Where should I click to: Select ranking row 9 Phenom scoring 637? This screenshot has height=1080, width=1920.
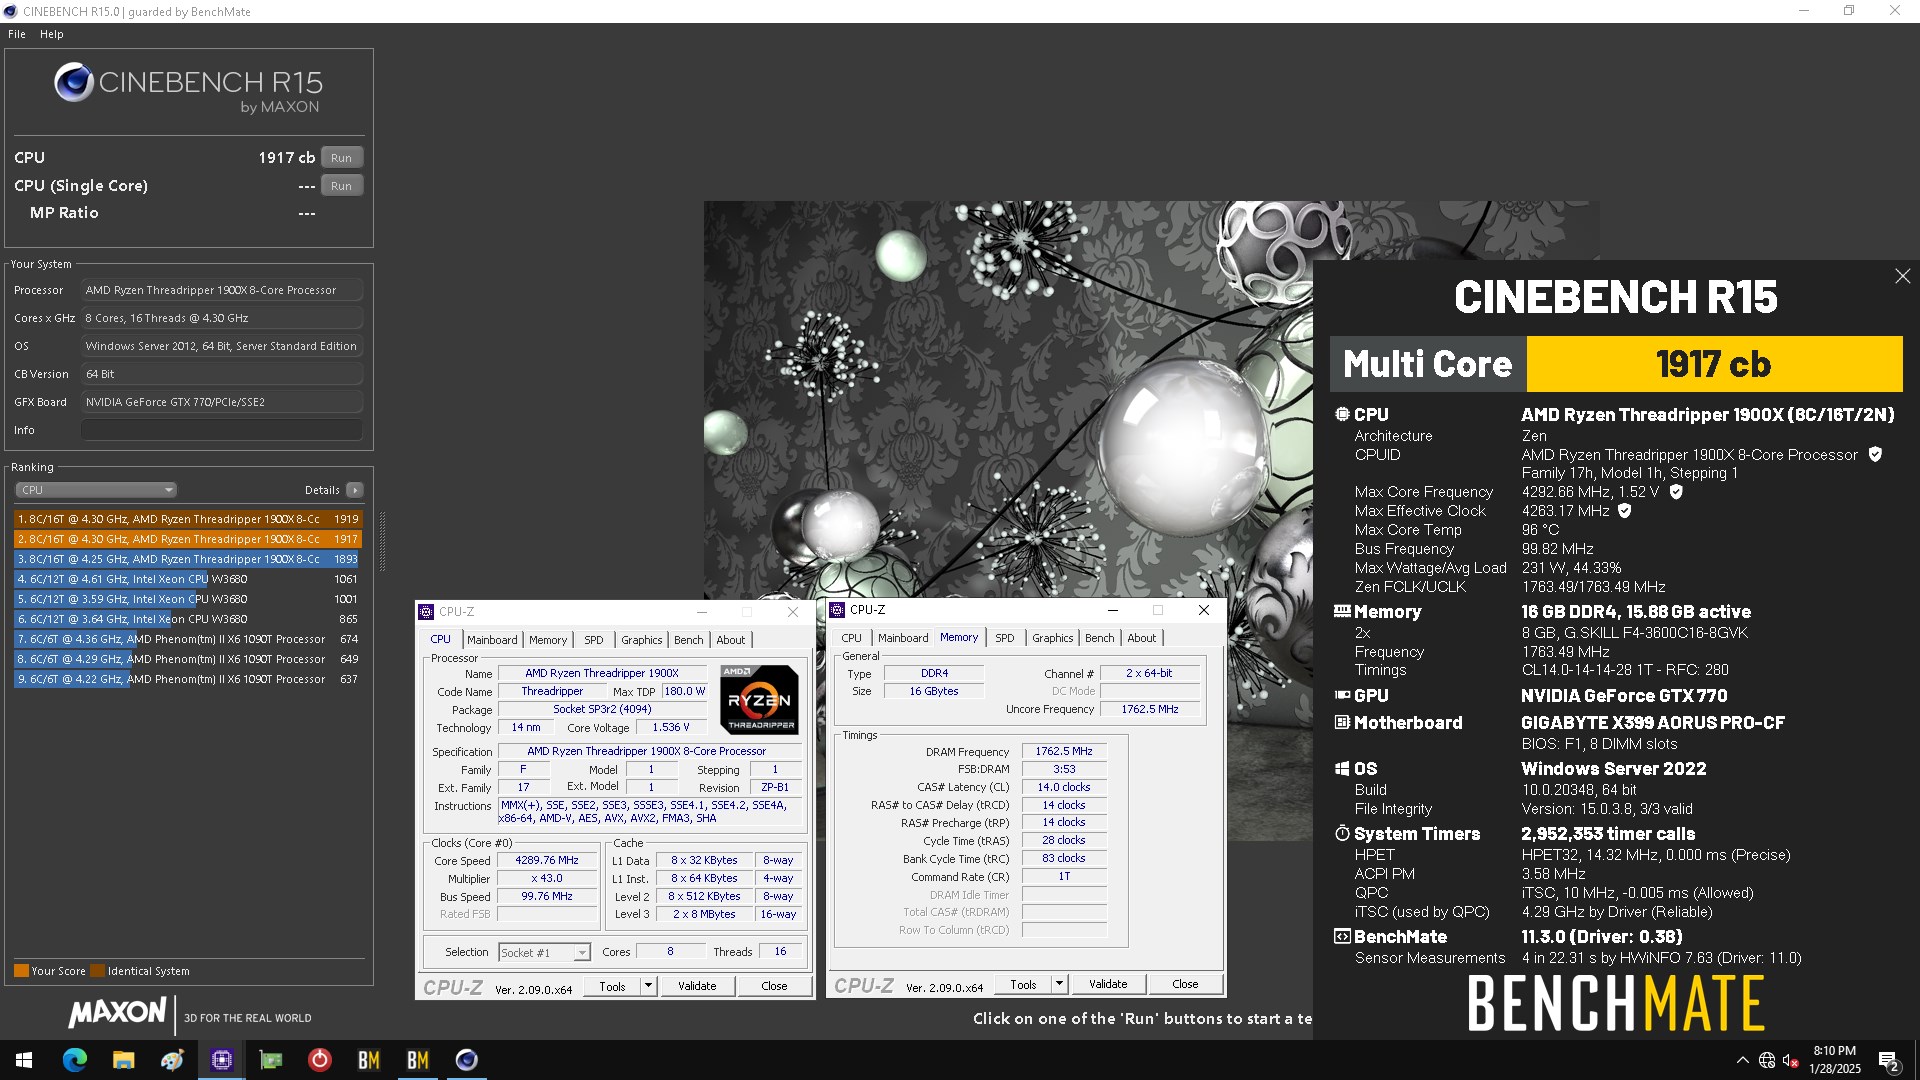click(x=188, y=679)
